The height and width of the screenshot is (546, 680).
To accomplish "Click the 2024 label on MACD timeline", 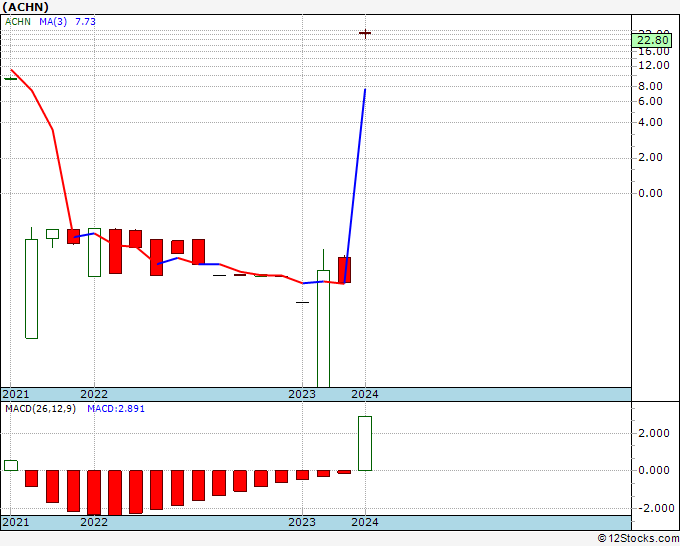I will [365, 522].
